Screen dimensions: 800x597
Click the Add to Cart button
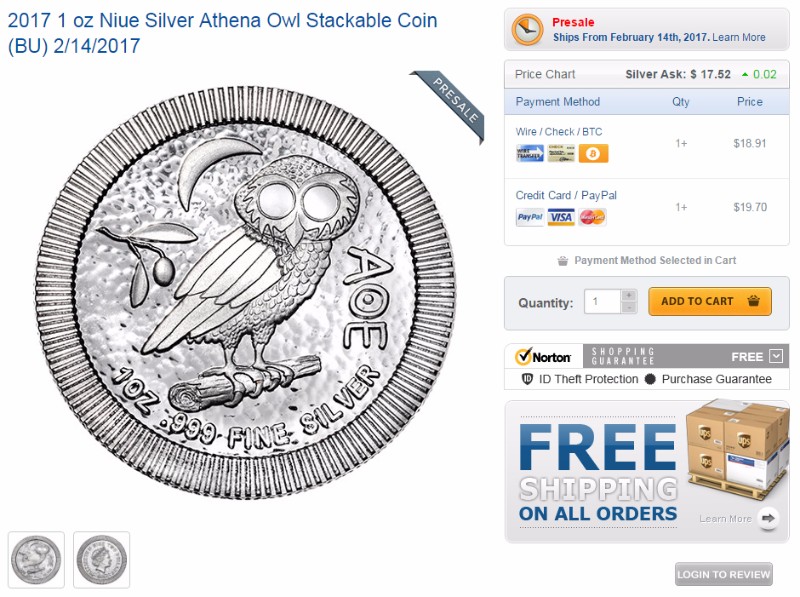point(710,301)
